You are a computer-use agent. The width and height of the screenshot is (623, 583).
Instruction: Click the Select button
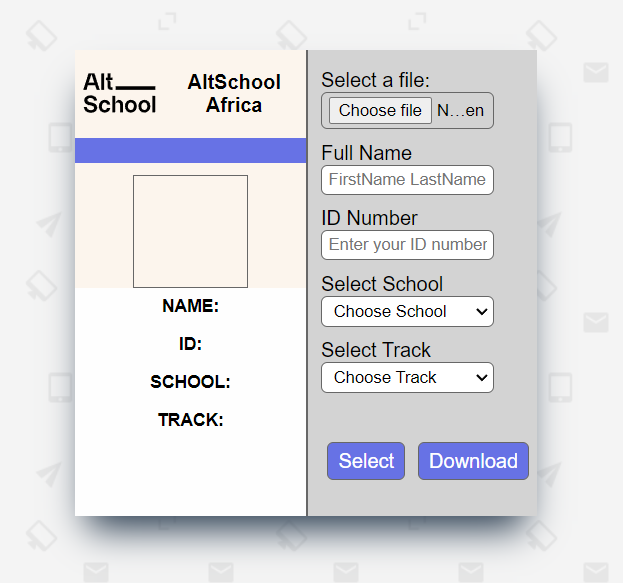(x=366, y=461)
